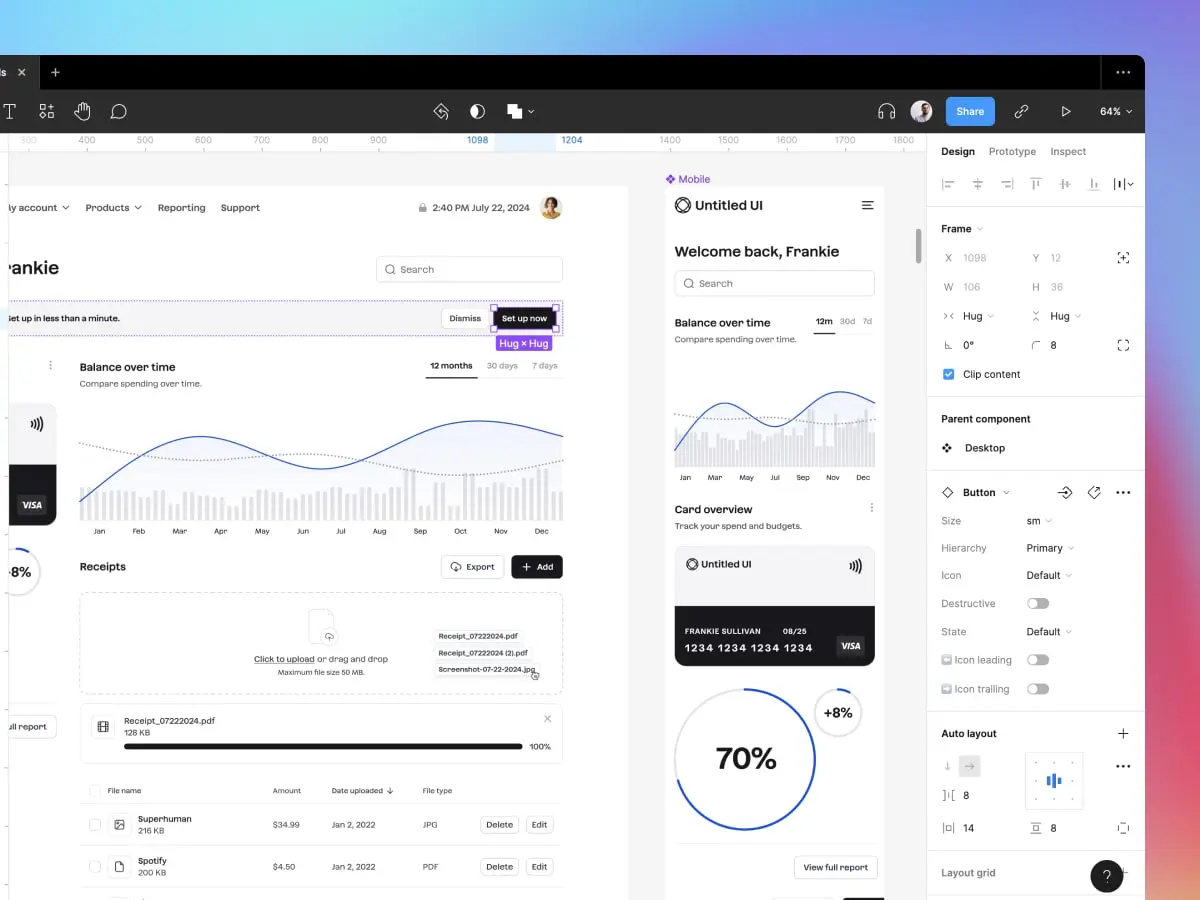Turn on the Icon leading toggle
The height and width of the screenshot is (900, 1200).
[1038, 660]
